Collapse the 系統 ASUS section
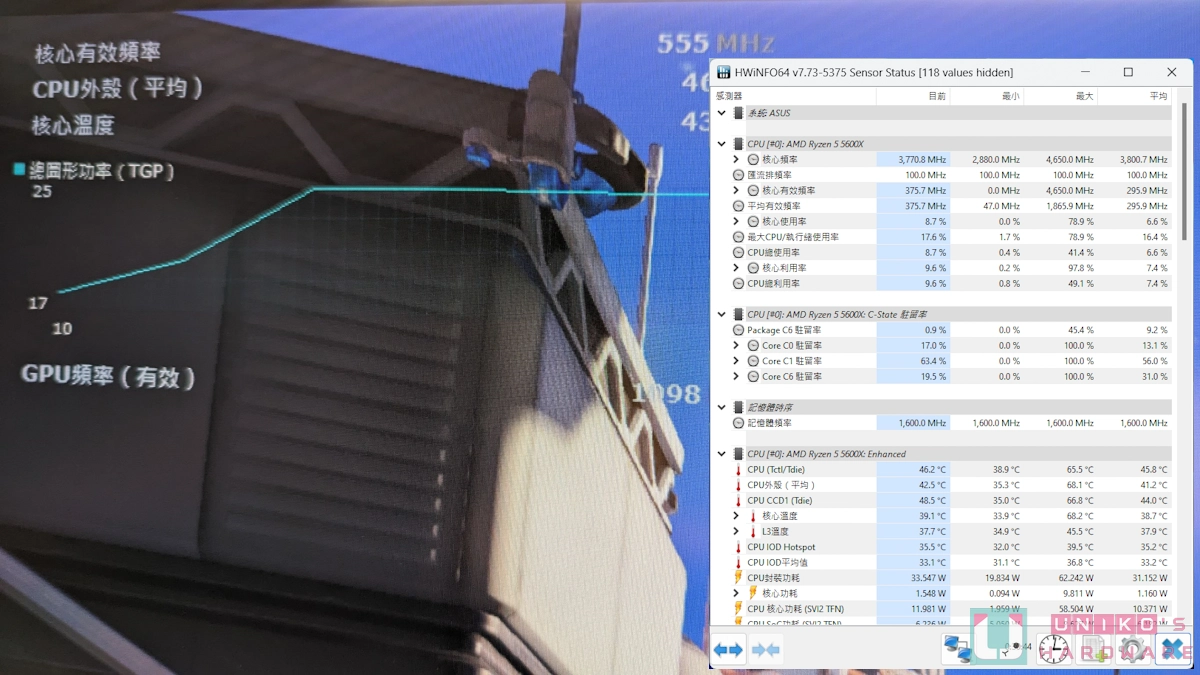 click(722, 112)
